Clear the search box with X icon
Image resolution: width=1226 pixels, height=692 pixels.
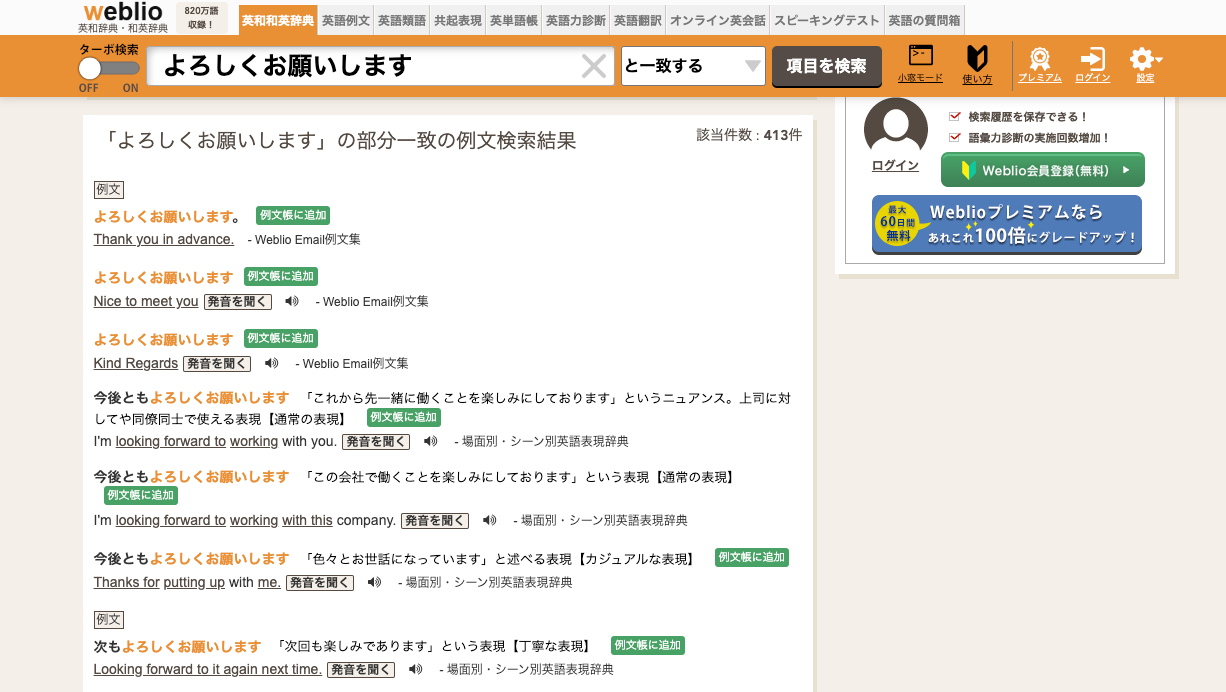594,66
